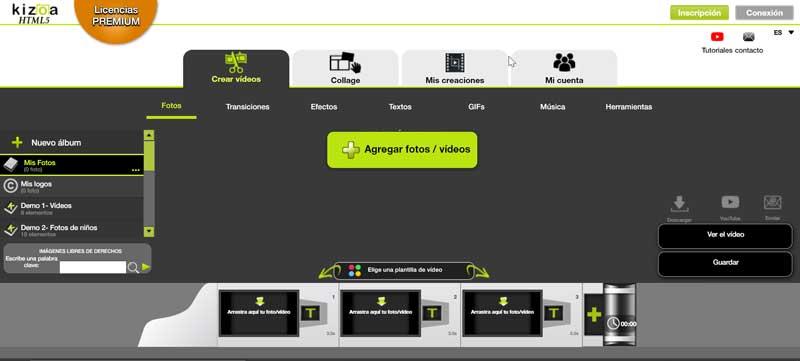
Task: Click the magnifier search icon for free images
Action: pos(133,268)
